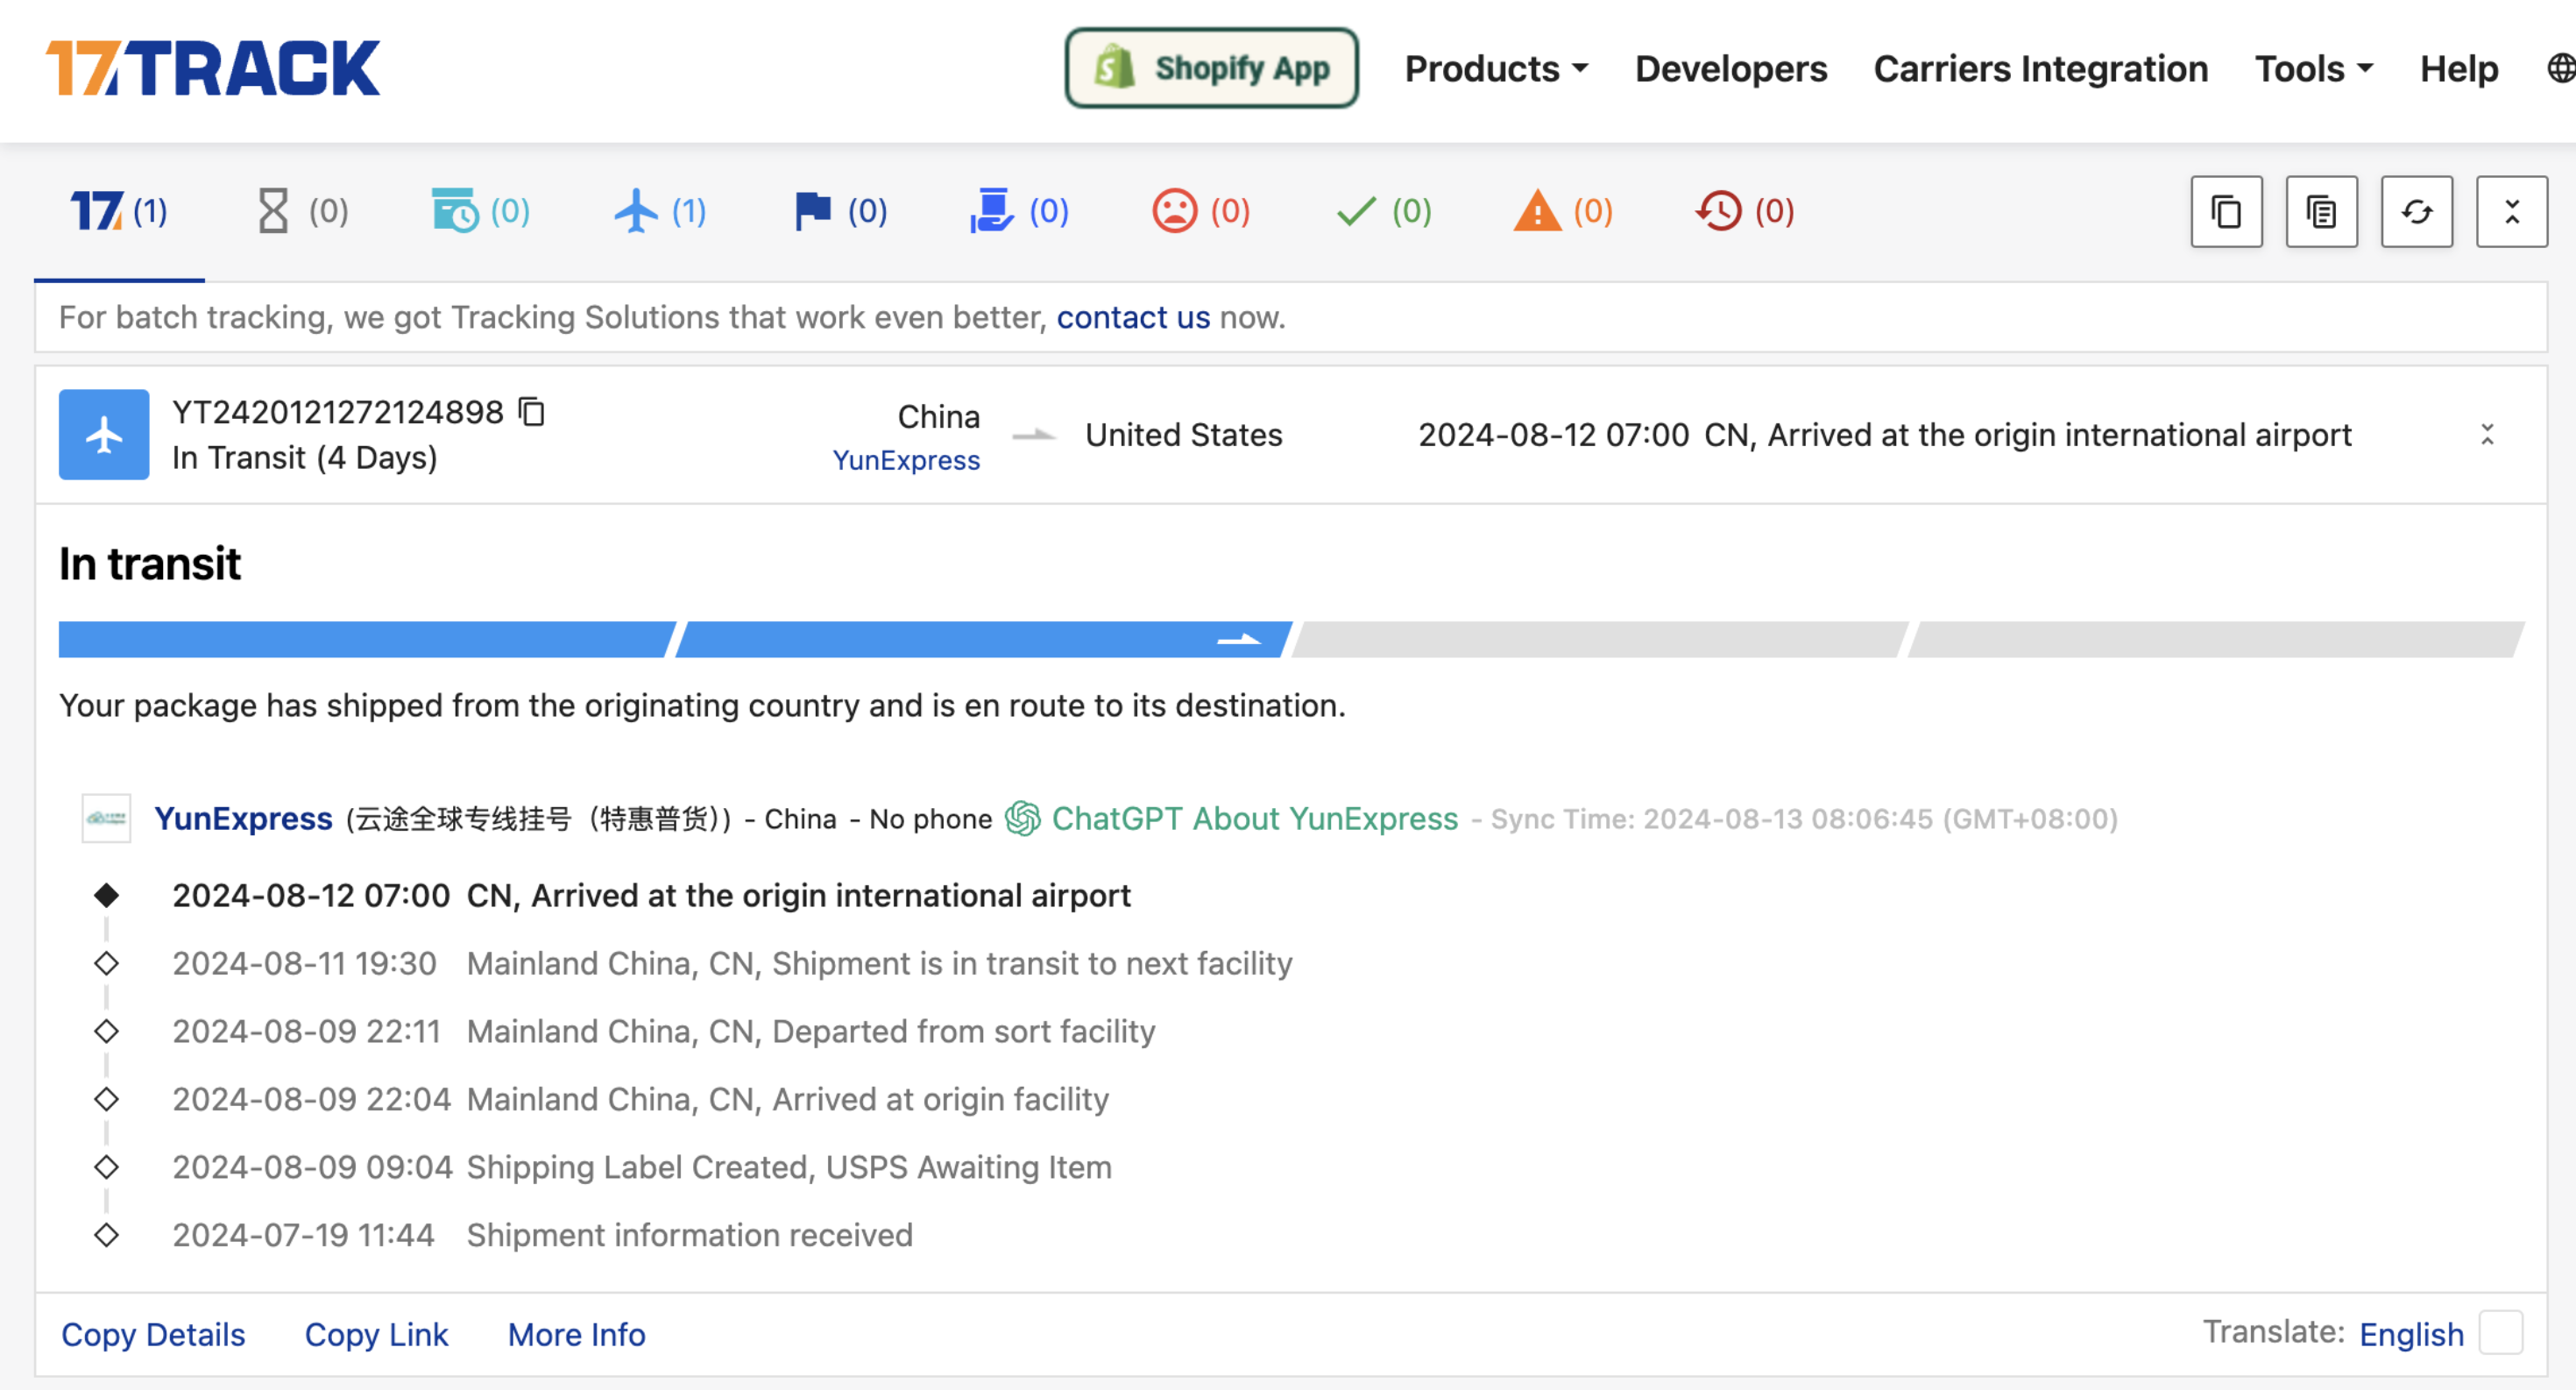Image resolution: width=2576 pixels, height=1390 pixels.
Task: Click 'In Transit (4 Days)' status text
Action: [x=304, y=457]
